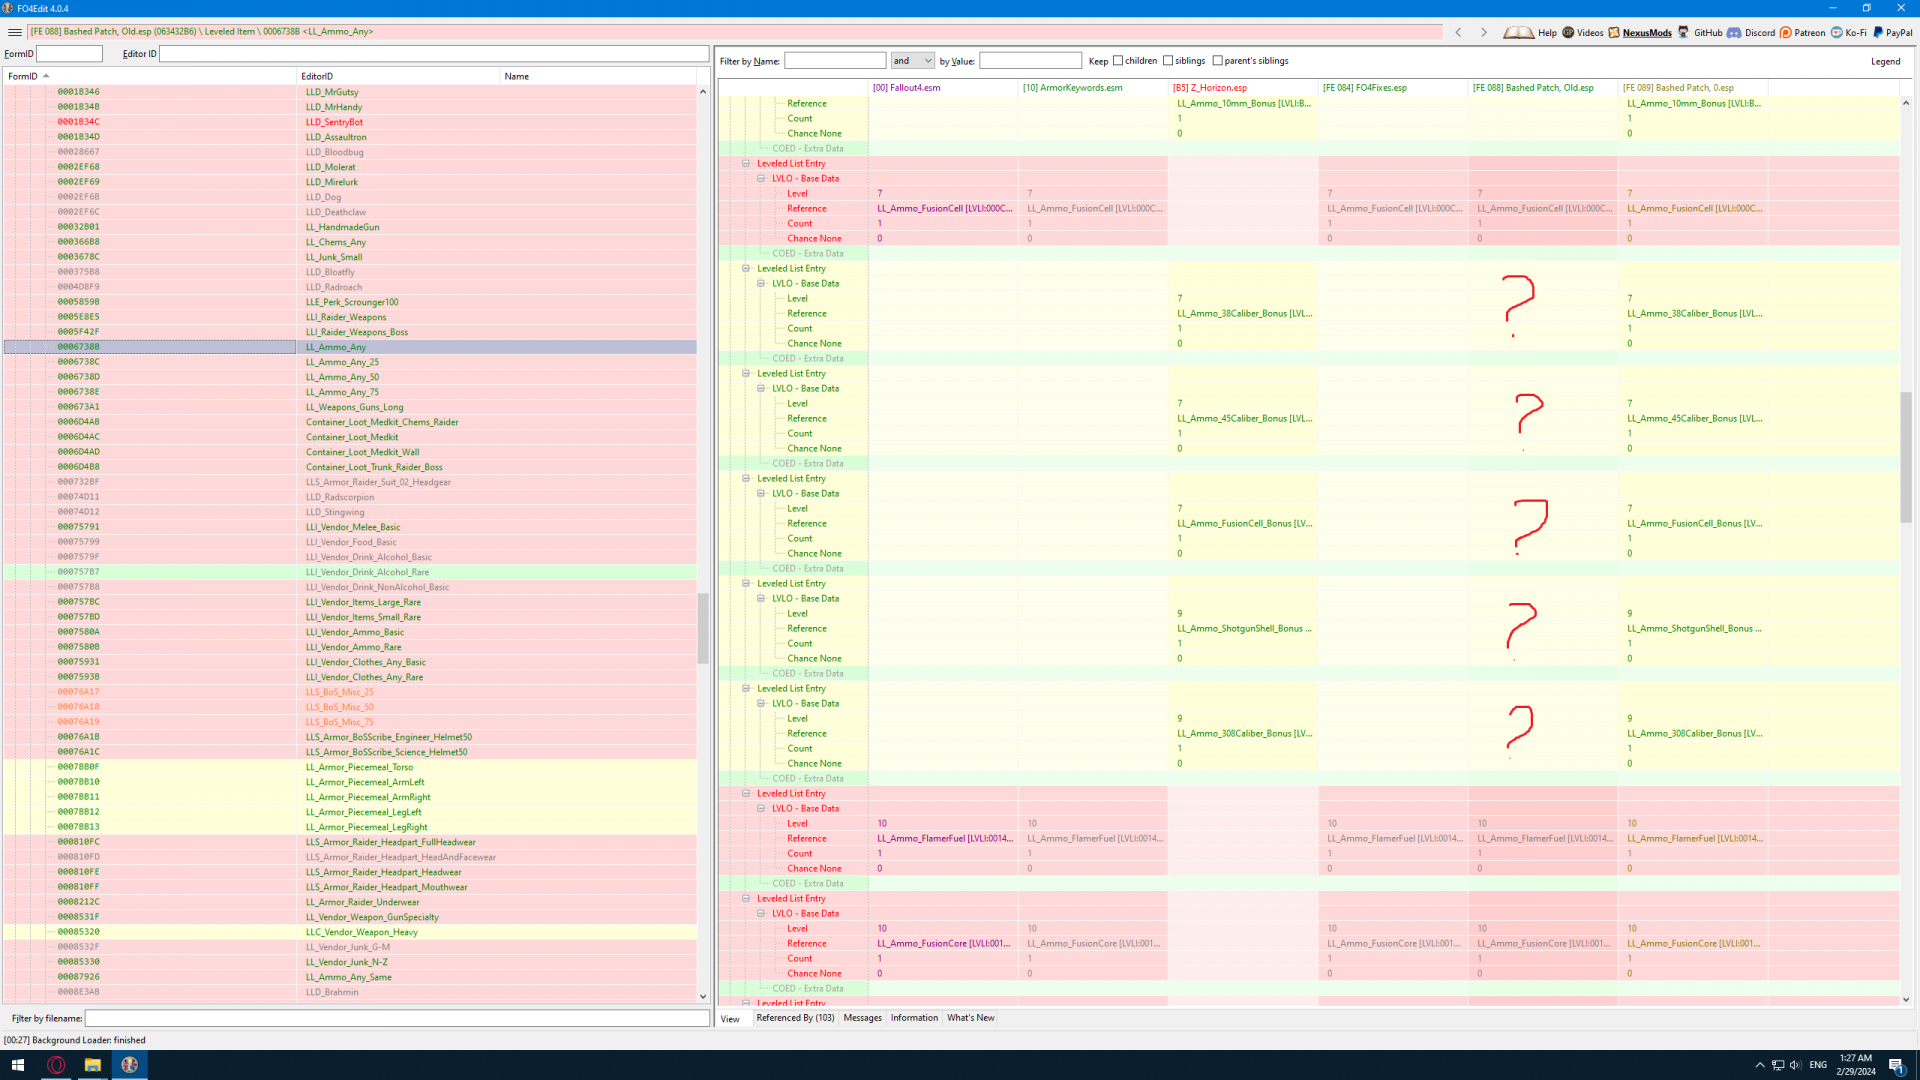The height and width of the screenshot is (1080, 1920).
Task: Open the Discord link
Action: click(x=1759, y=32)
